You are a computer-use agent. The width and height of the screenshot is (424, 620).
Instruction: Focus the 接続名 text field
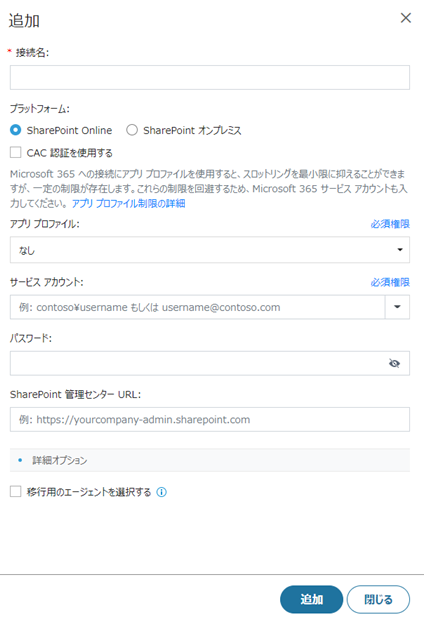coord(210,78)
